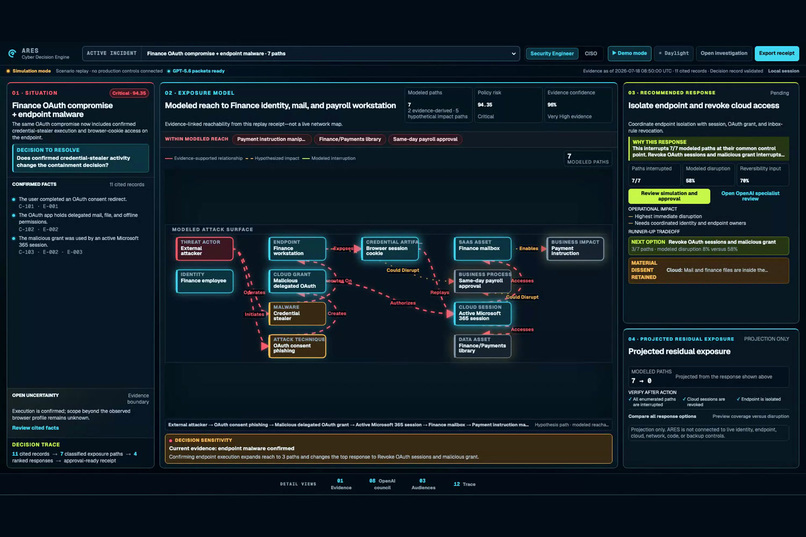The image size is (806, 537).
Task: Open the 08 OpenAI council detail view
Action: [x=382, y=484]
